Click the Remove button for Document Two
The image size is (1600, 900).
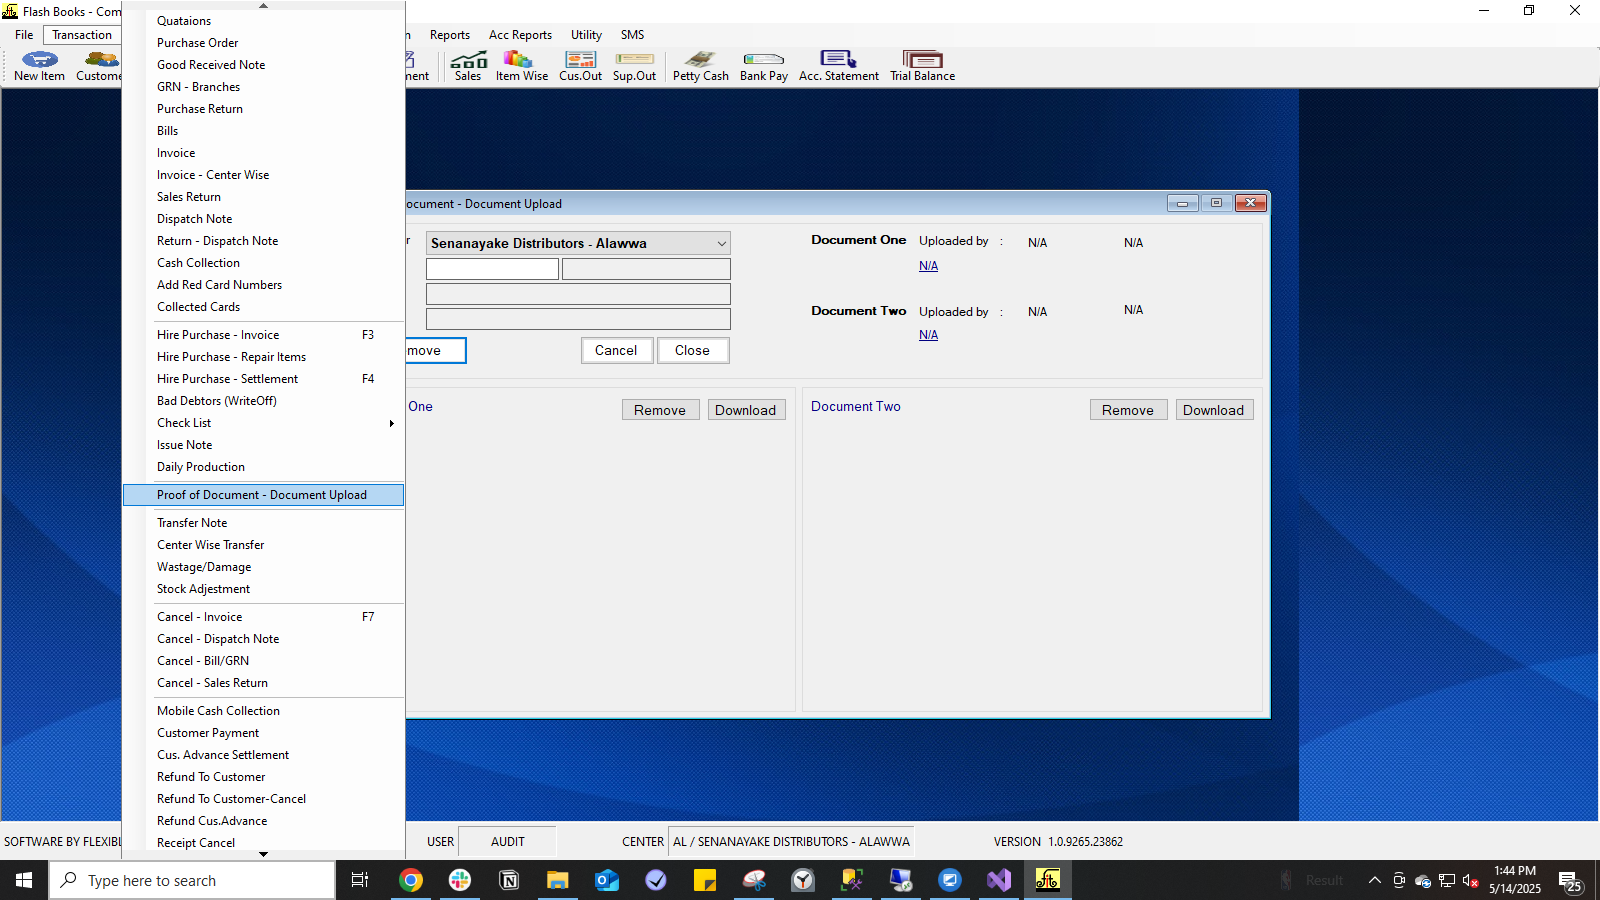[x=1128, y=409]
